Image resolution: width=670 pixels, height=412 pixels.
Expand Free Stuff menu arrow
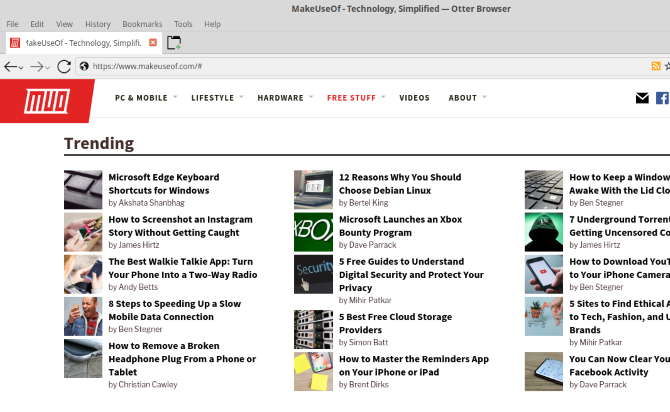[383, 97]
